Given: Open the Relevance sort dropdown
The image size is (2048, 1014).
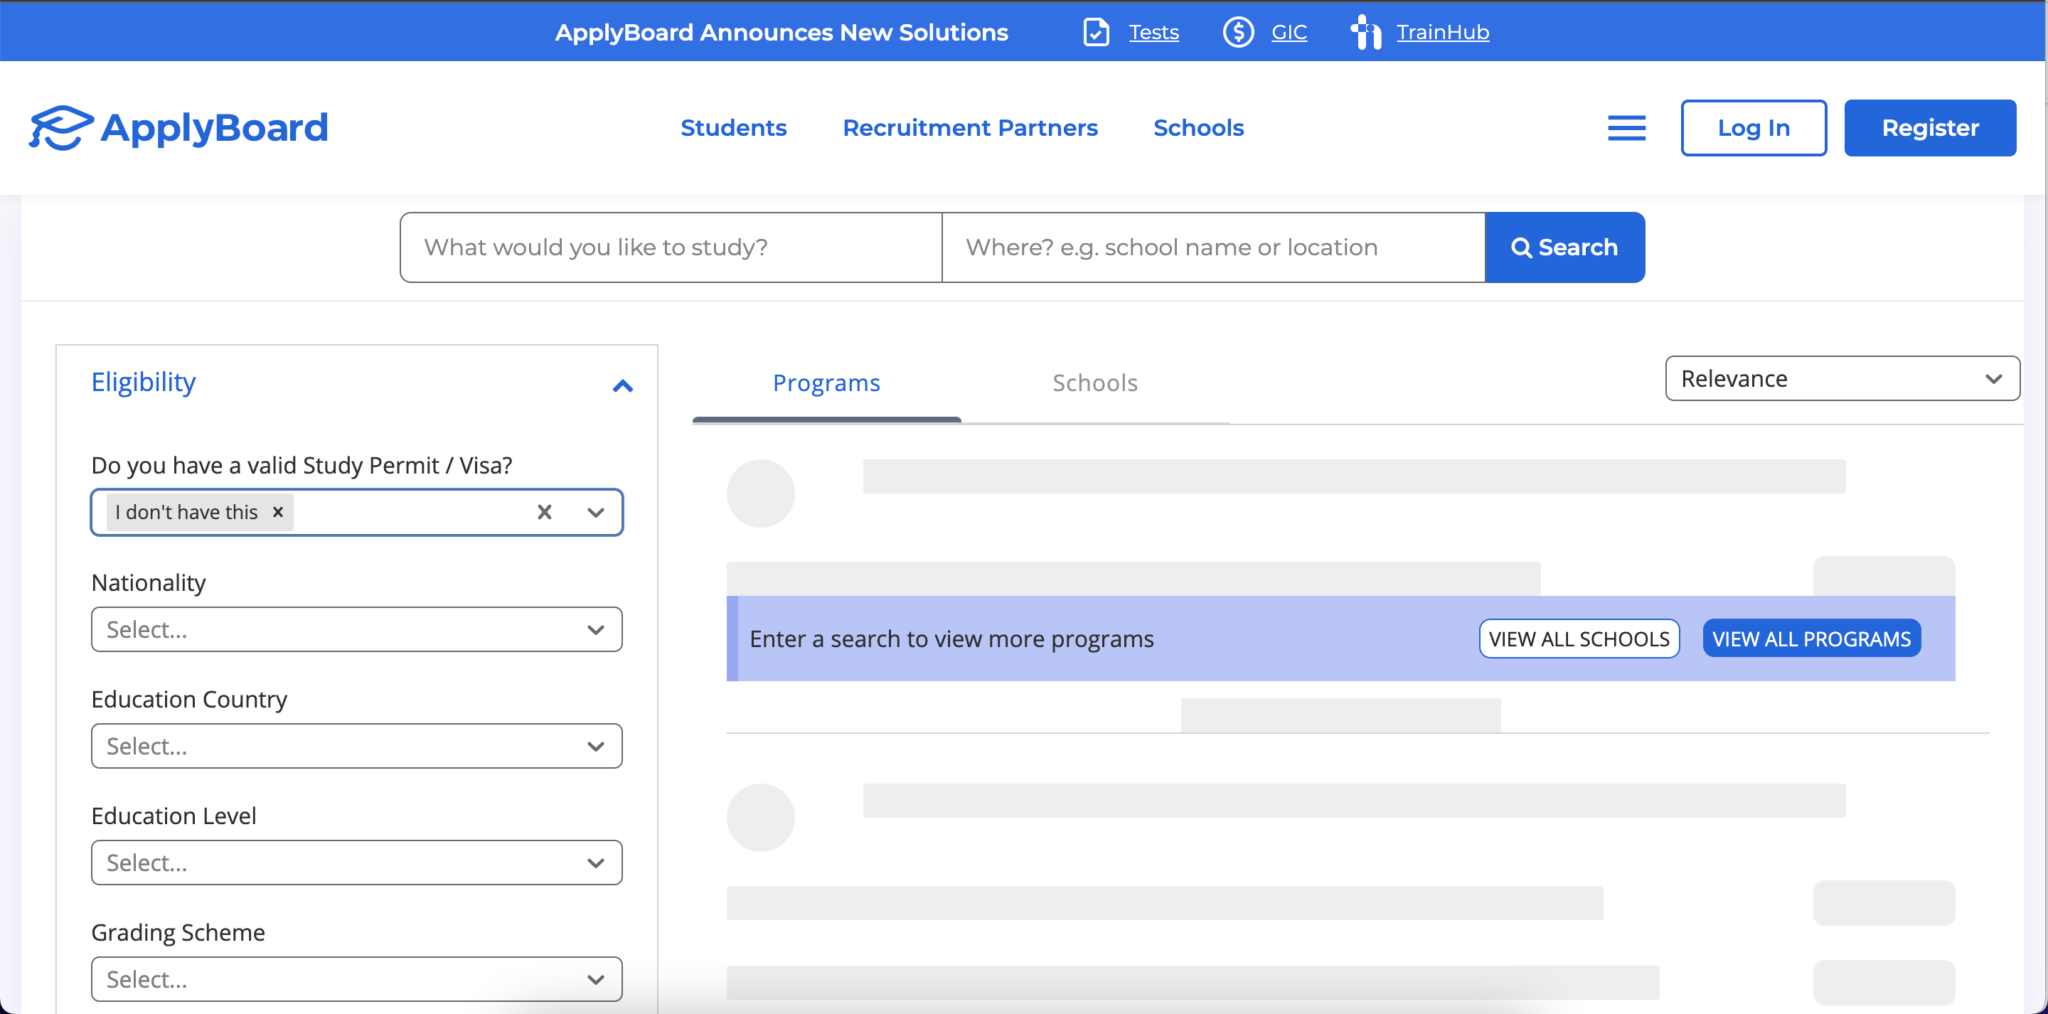Looking at the screenshot, I should (x=1841, y=378).
